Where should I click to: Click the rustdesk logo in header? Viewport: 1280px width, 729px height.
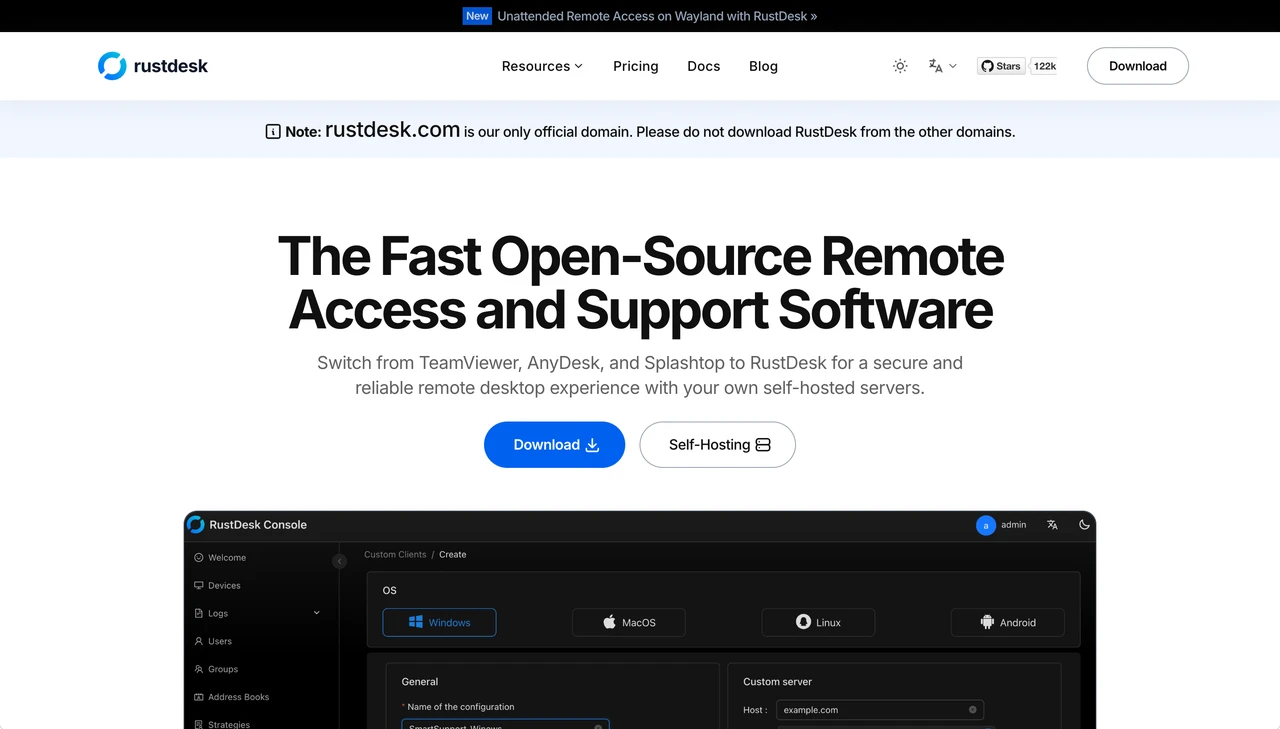(x=153, y=66)
